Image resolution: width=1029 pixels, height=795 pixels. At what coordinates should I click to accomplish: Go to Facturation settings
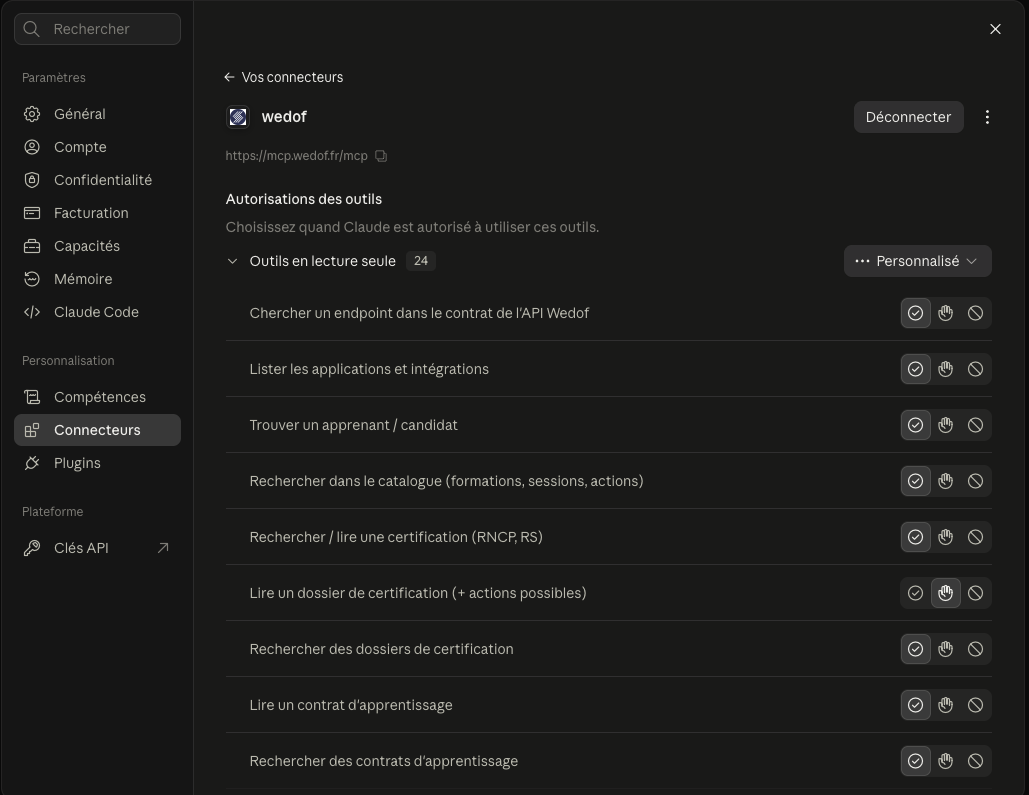click(97, 213)
